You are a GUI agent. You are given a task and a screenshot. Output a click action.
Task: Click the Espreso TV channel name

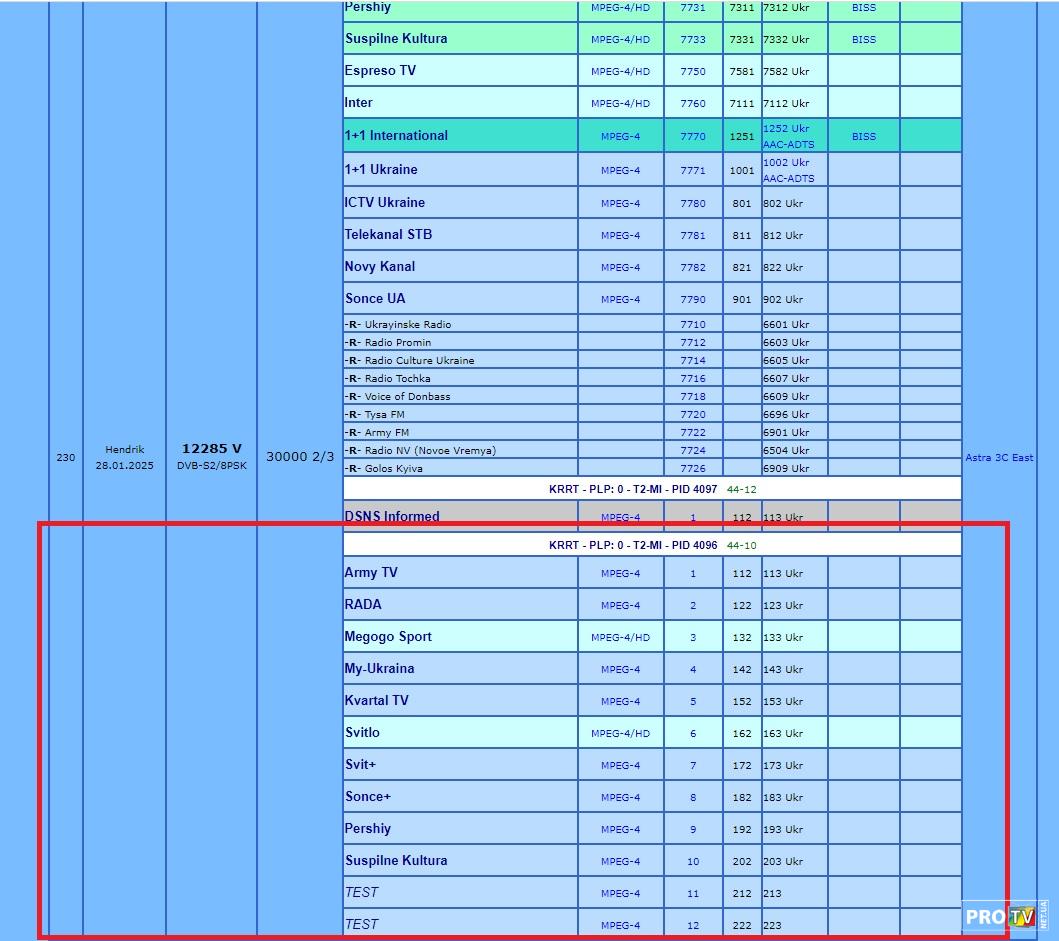coord(380,71)
